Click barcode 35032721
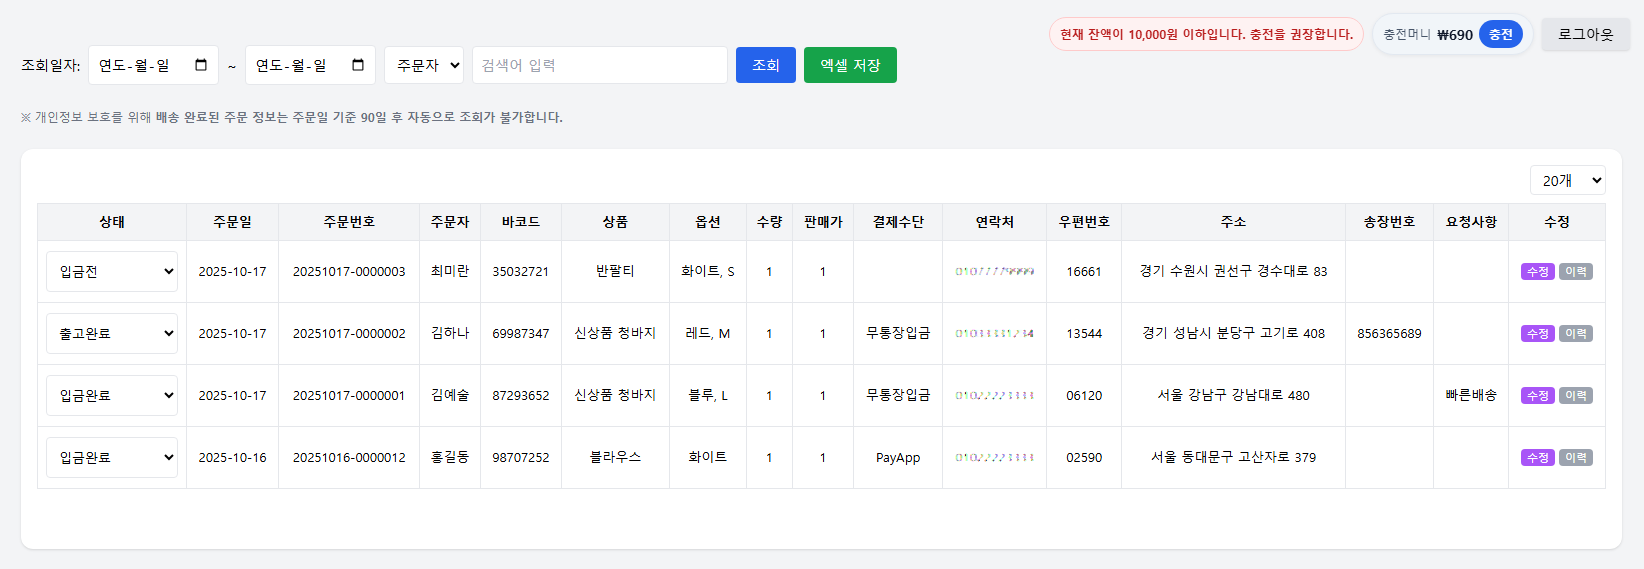Screen dimensions: 1644x569 tap(521, 272)
